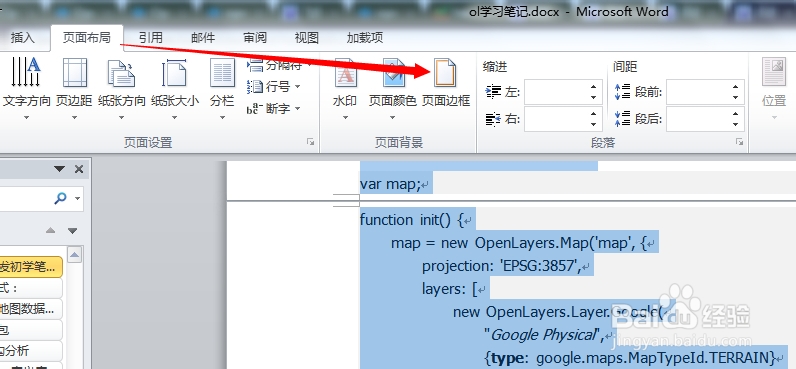Switch to the Insert (插入) tab
Screen dimensions: 796x369
[23, 38]
